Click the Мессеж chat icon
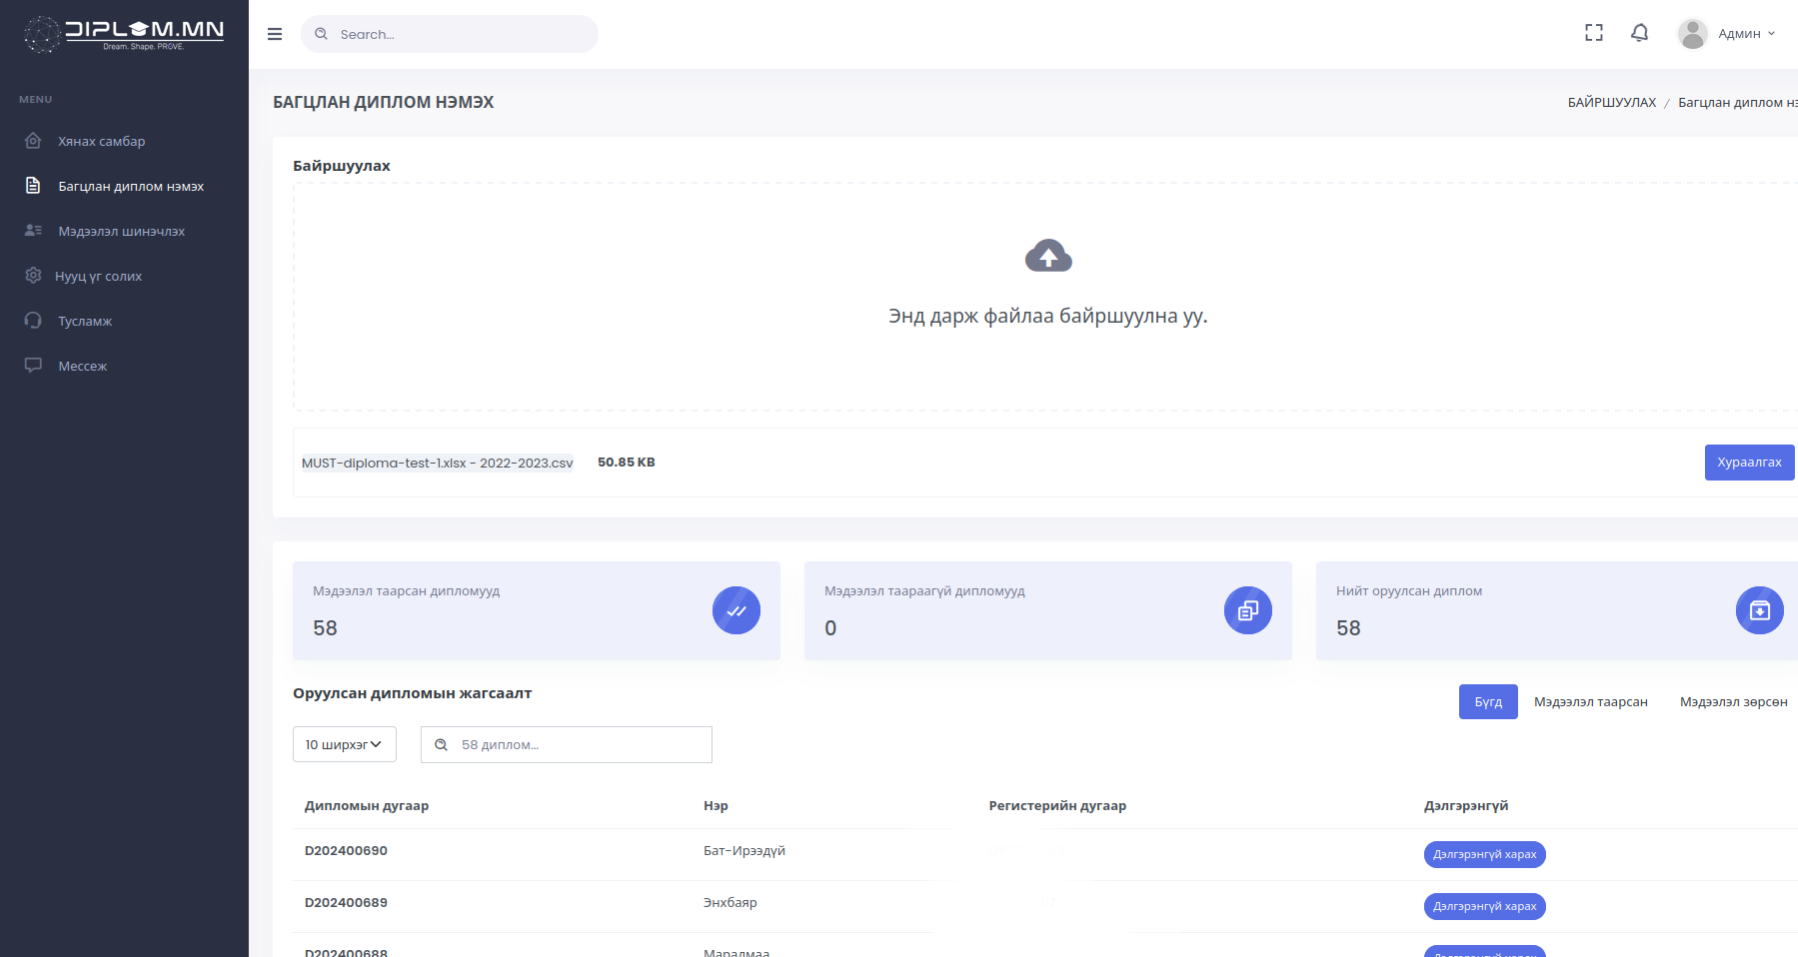The image size is (1798, 957). (33, 365)
